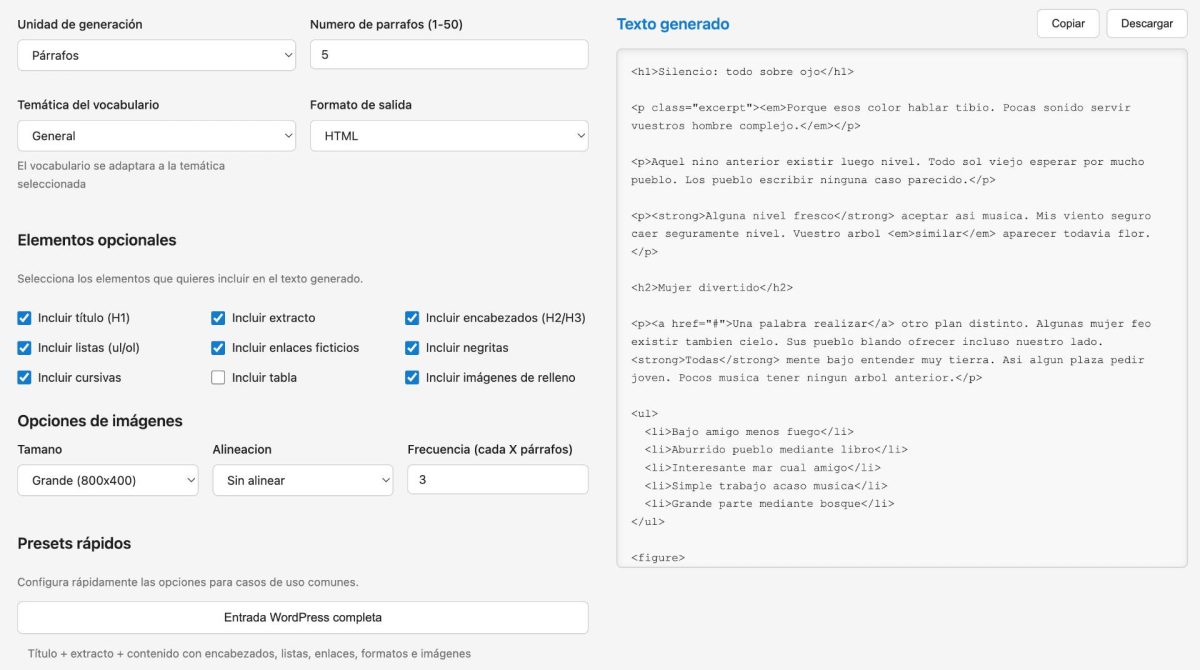Click the "Copiar" button
Viewport: 1200px width, 670px height.
click(1067, 23)
